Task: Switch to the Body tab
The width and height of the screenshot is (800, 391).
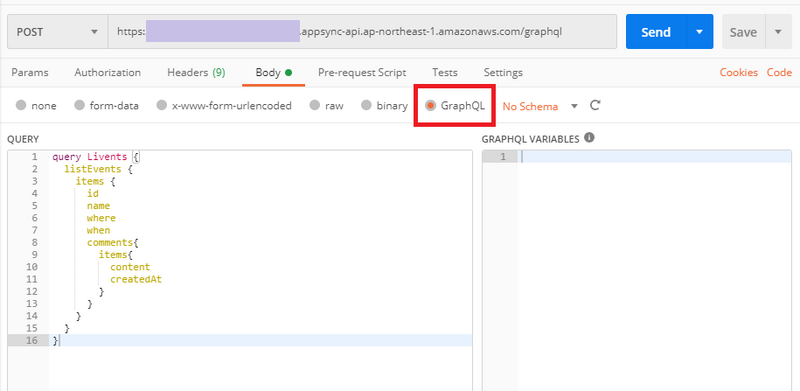Action: [x=273, y=72]
